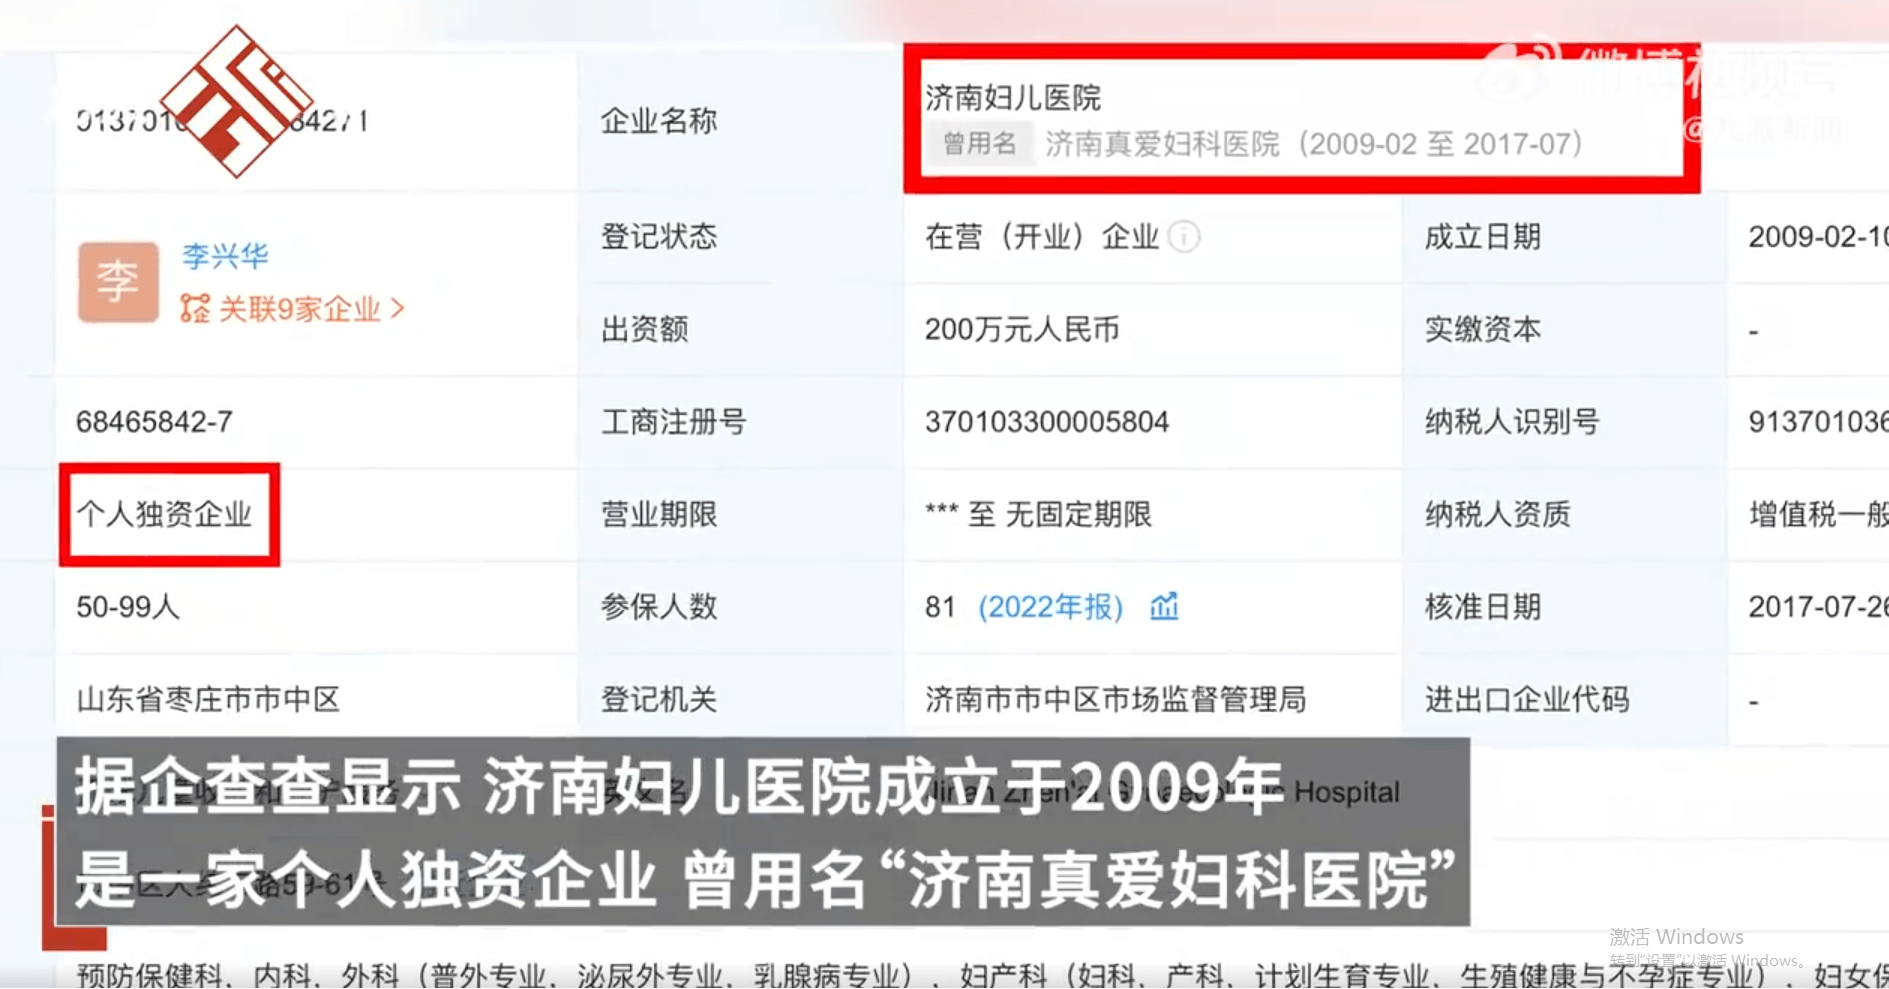Image resolution: width=1889 pixels, height=989 pixels.
Task: Select the 200万元人民币 value
Action: click(x=1022, y=329)
